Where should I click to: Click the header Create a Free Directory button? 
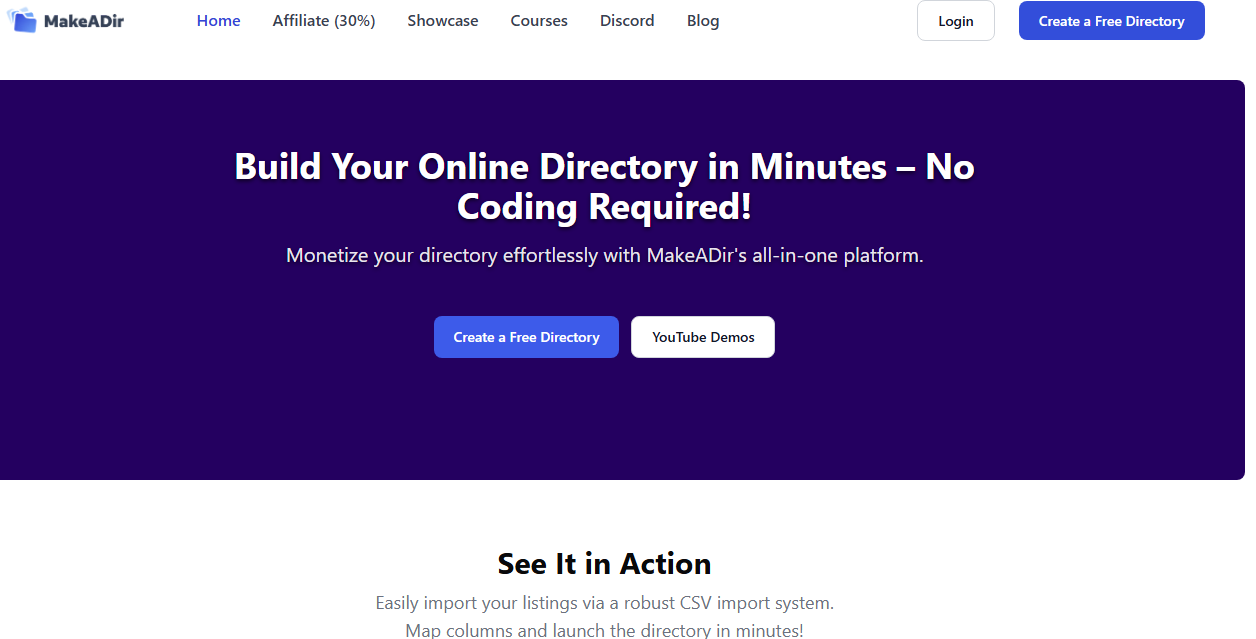coord(1112,21)
